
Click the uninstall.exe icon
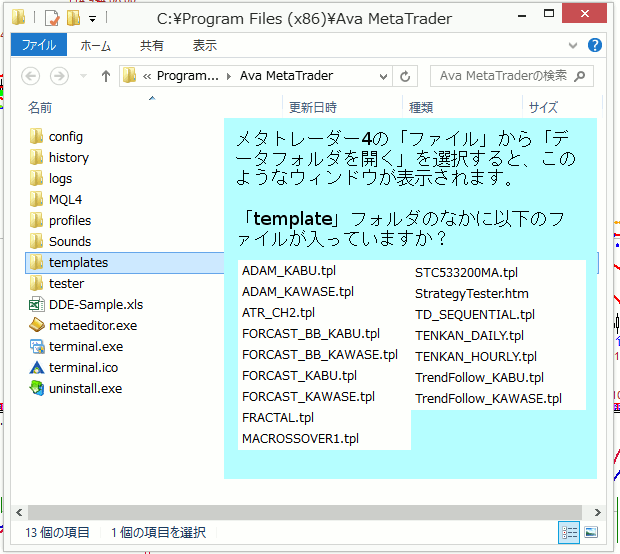(37, 388)
